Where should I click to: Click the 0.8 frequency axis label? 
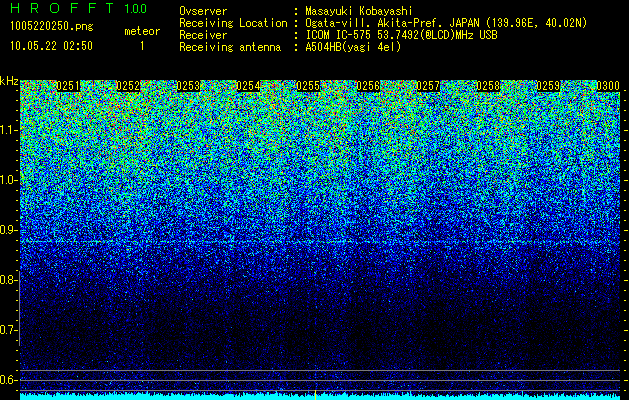8,280
